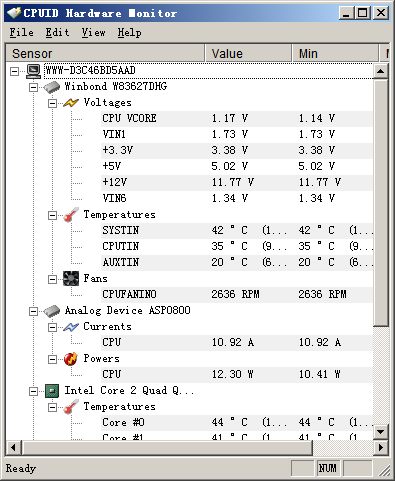Select the VIN1 voltage row
395x481 pixels.
click(237, 135)
